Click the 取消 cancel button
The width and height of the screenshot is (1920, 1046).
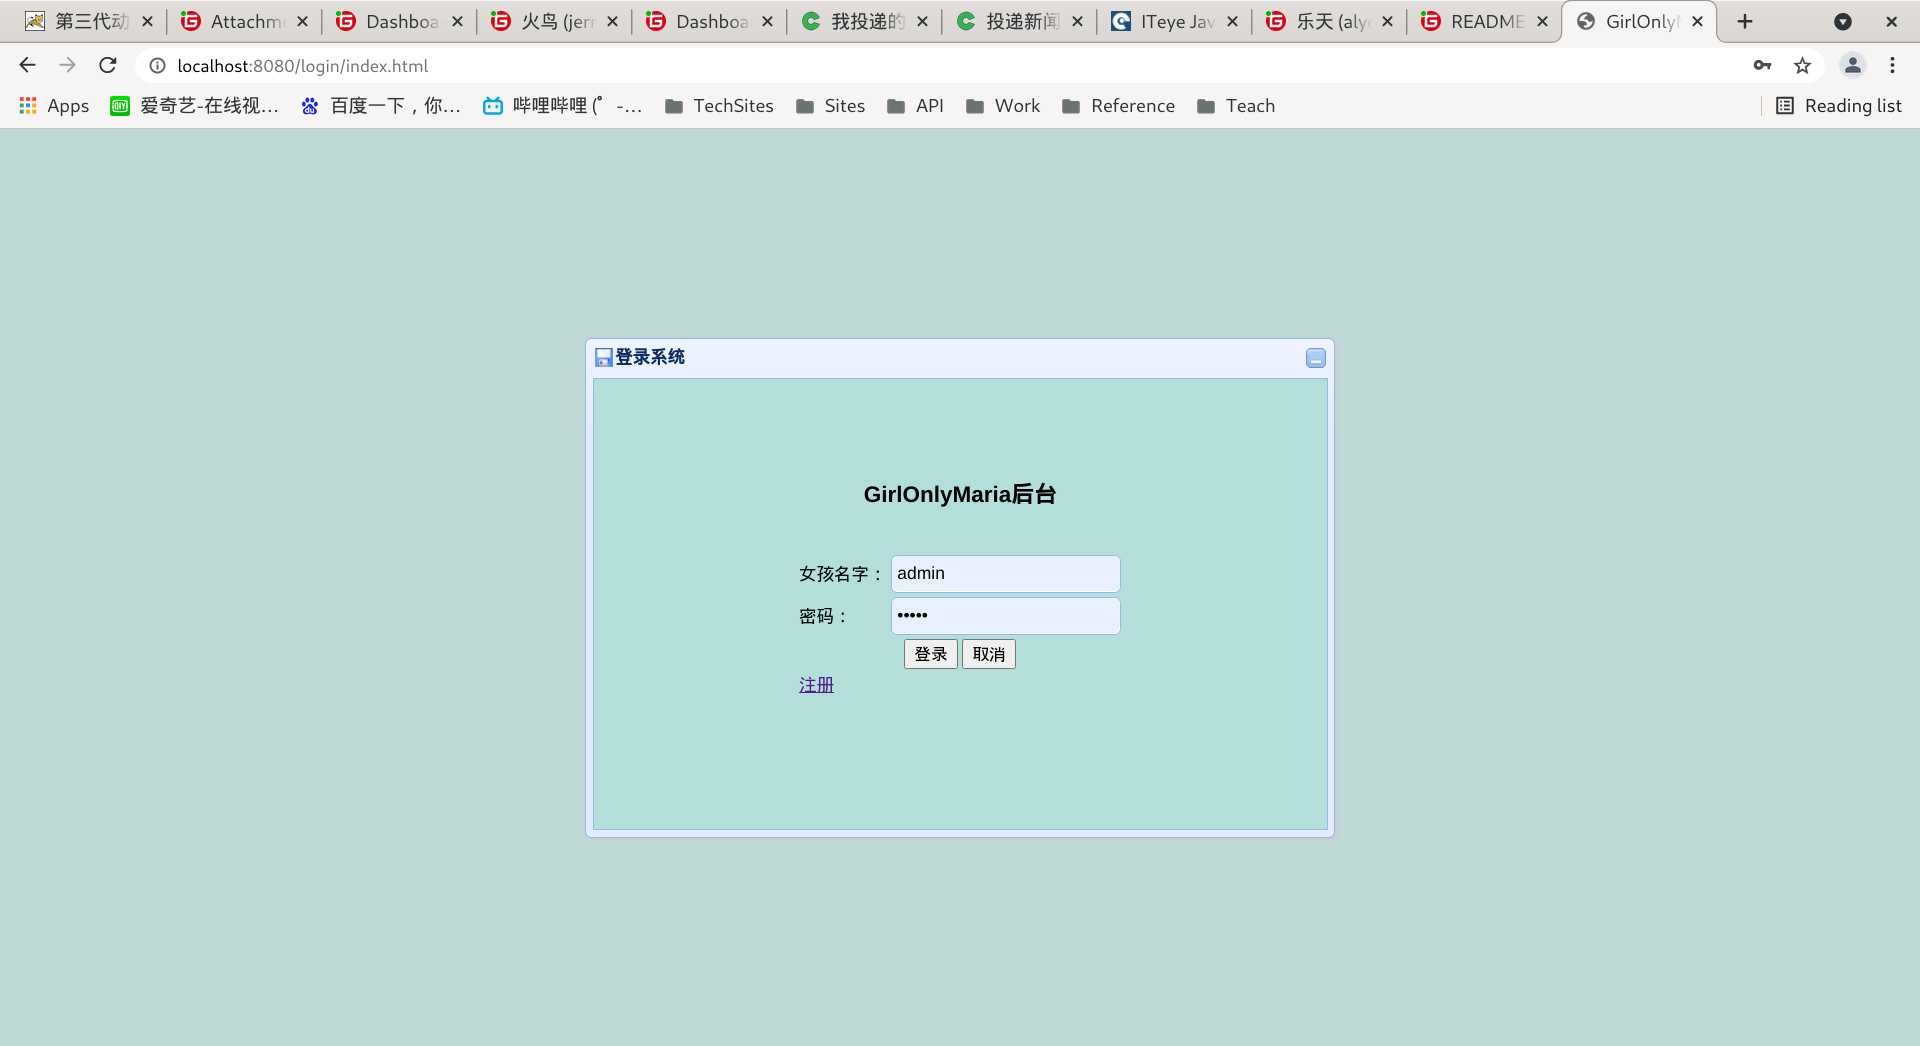click(988, 654)
